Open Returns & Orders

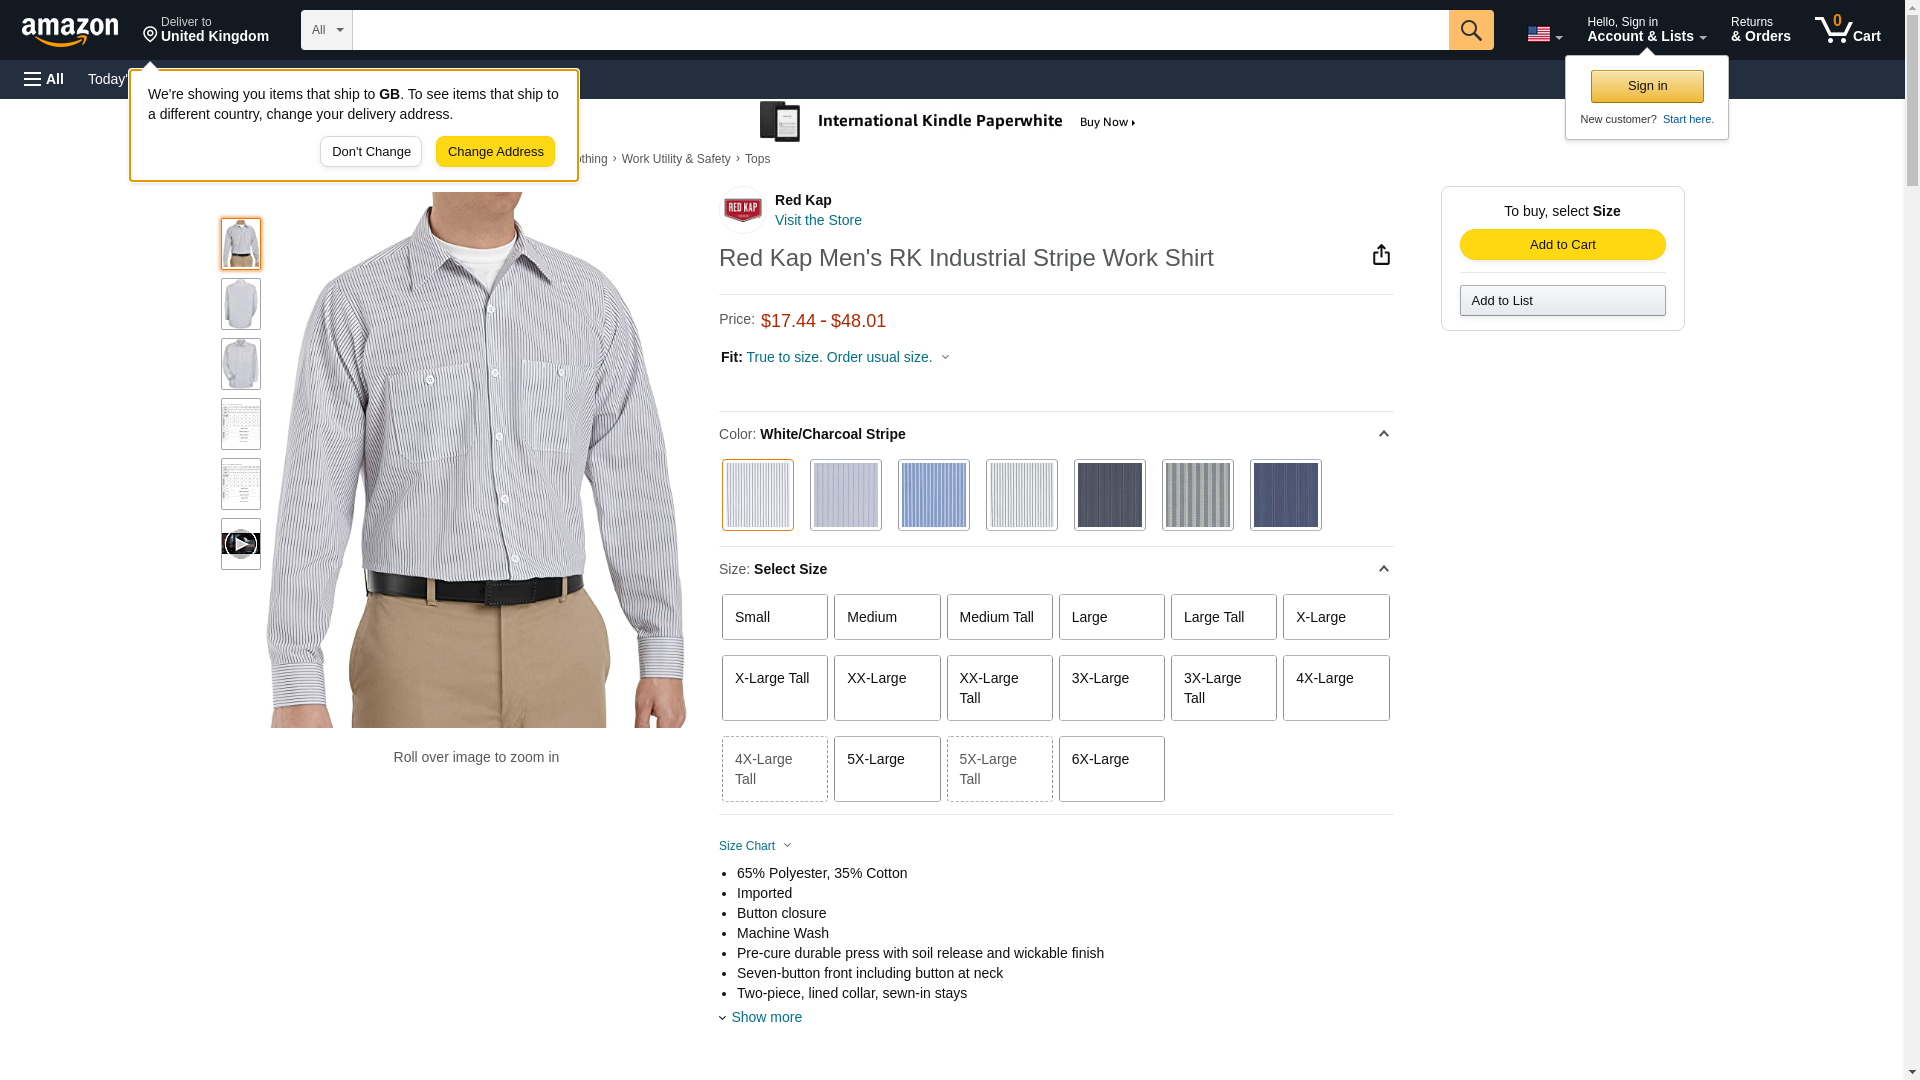(x=1760, y=30)
